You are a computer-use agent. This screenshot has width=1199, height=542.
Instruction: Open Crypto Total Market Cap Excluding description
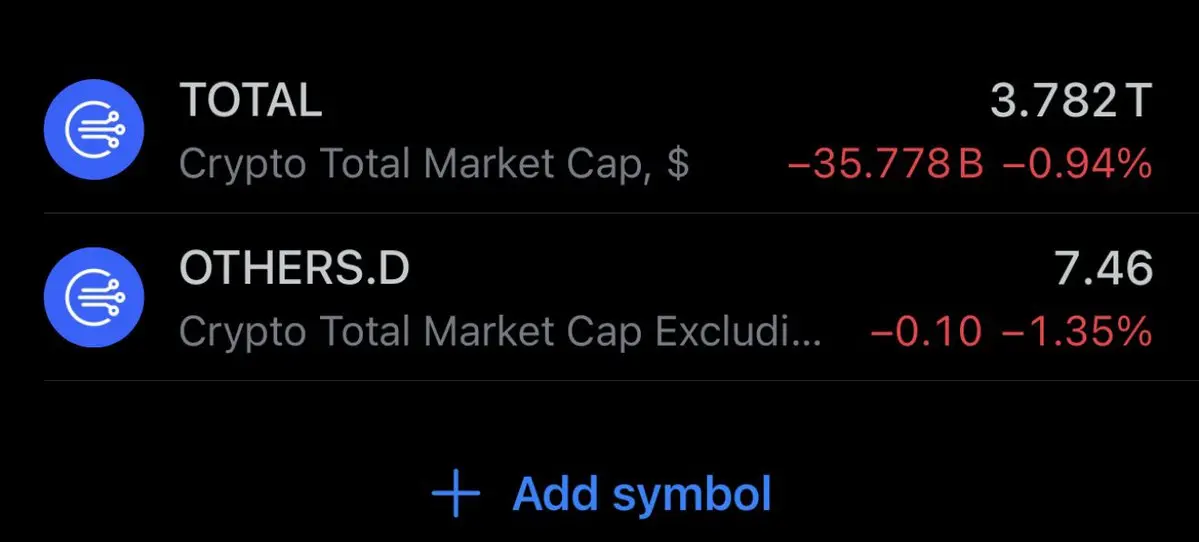tap(501, 332)
